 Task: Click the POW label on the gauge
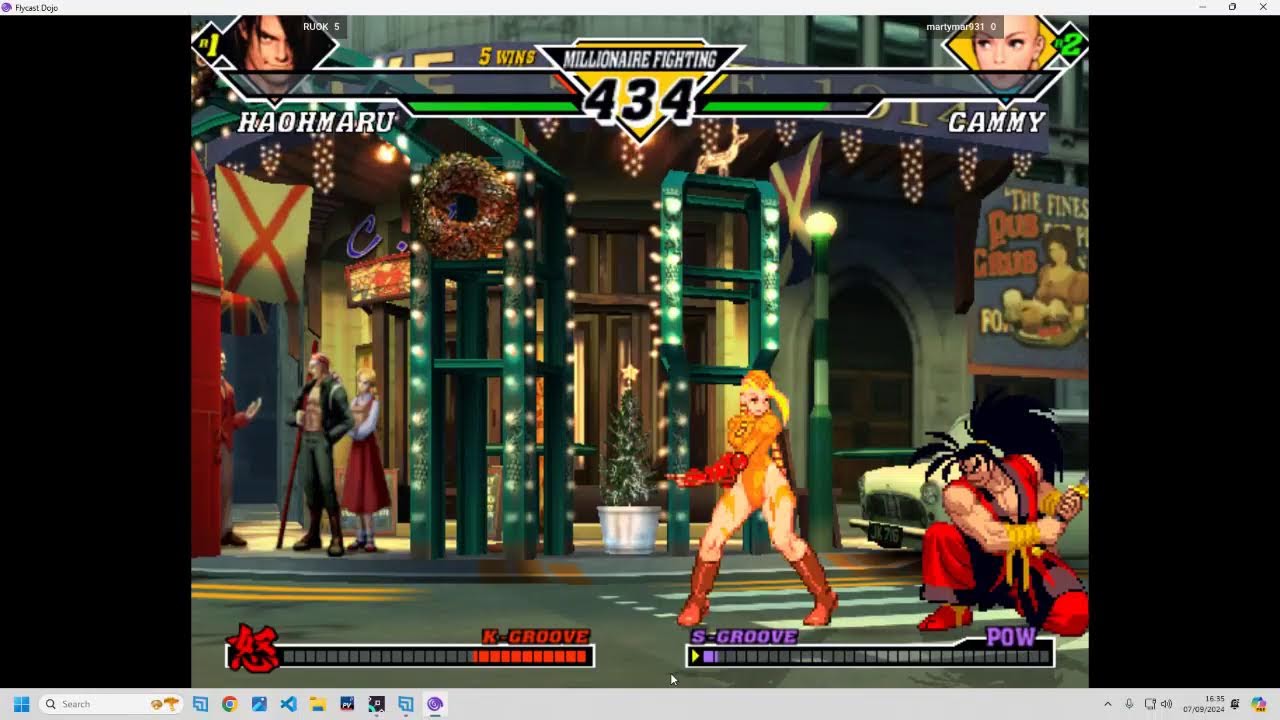tap(1010, 637)
